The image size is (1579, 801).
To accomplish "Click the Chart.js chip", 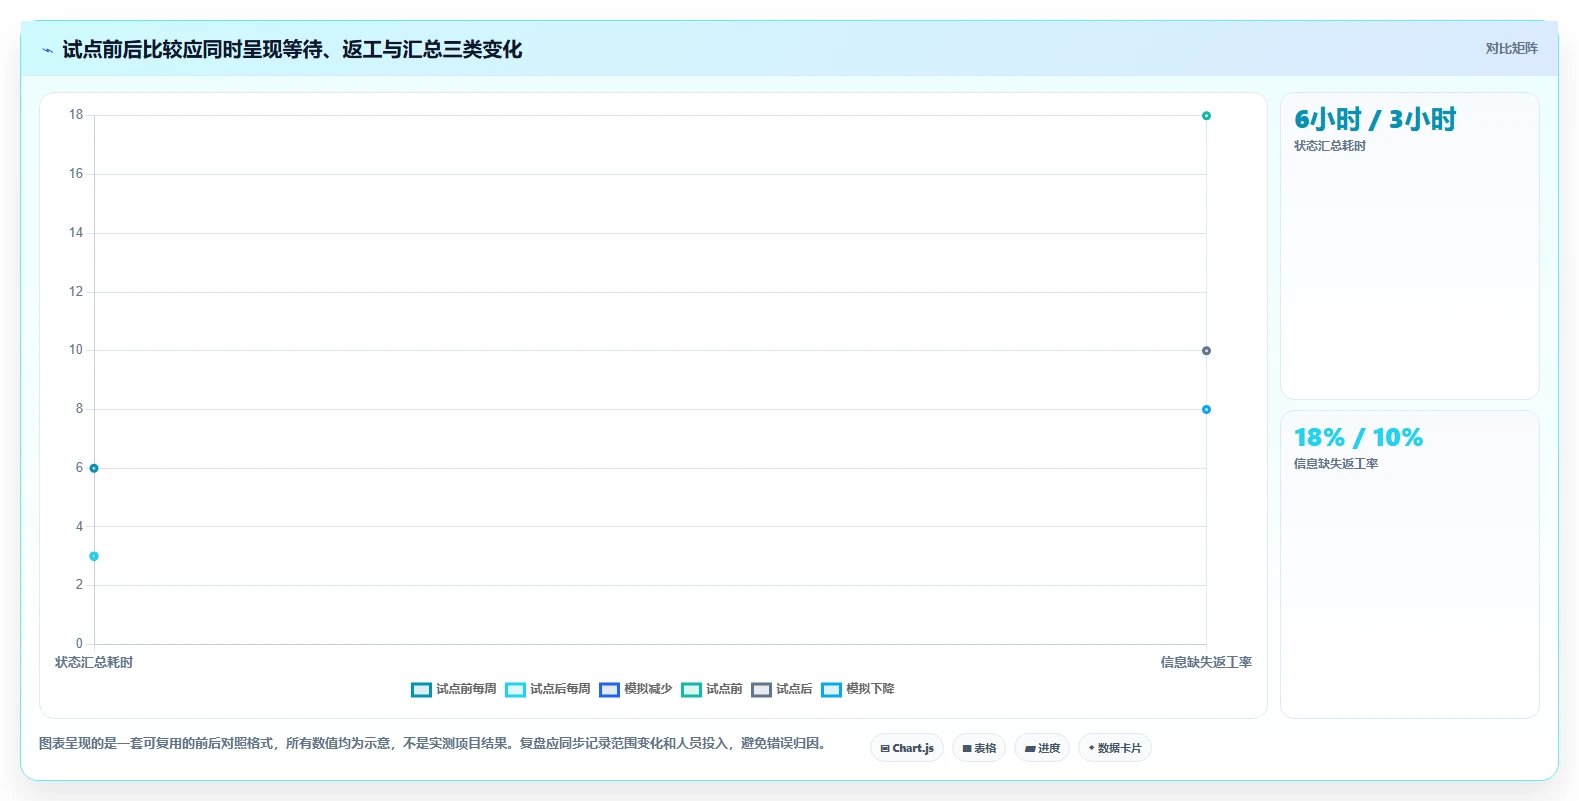I will point(907,748).
